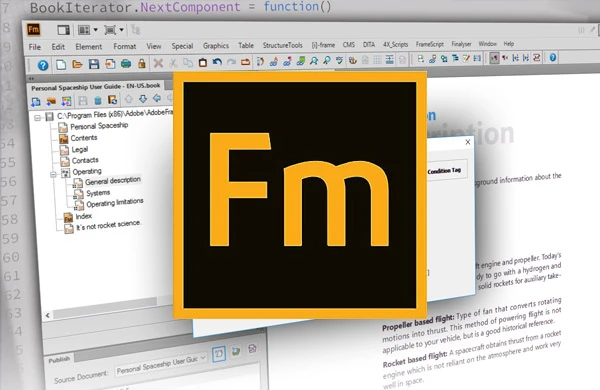
Task: Open the Edit menu
Action: pos(58,47)
